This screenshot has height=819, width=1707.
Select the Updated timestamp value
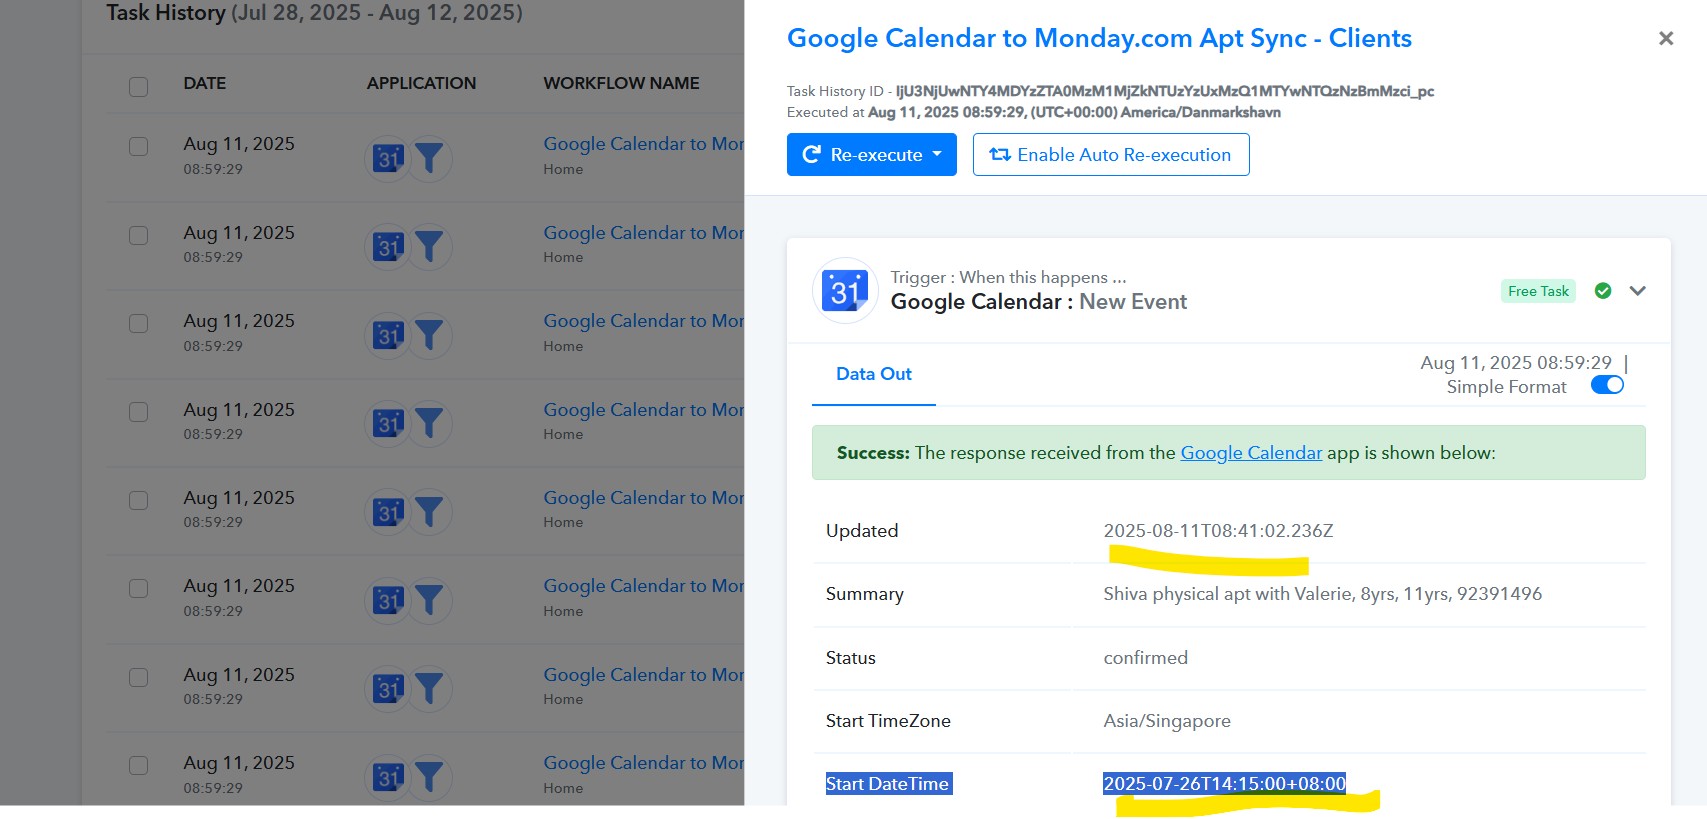(1218, 531)
